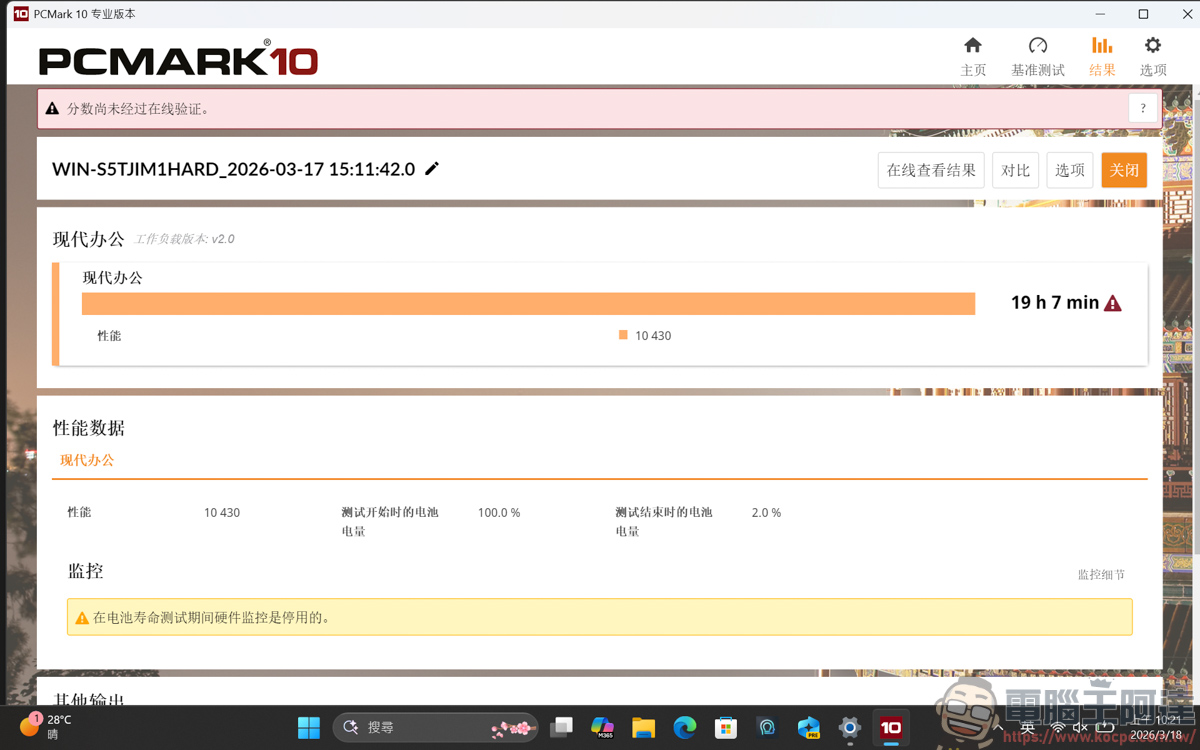Open Microsoft Edge from the taskbar
The height and width of the screenshot is (750, 1200).
click(685, 727)
